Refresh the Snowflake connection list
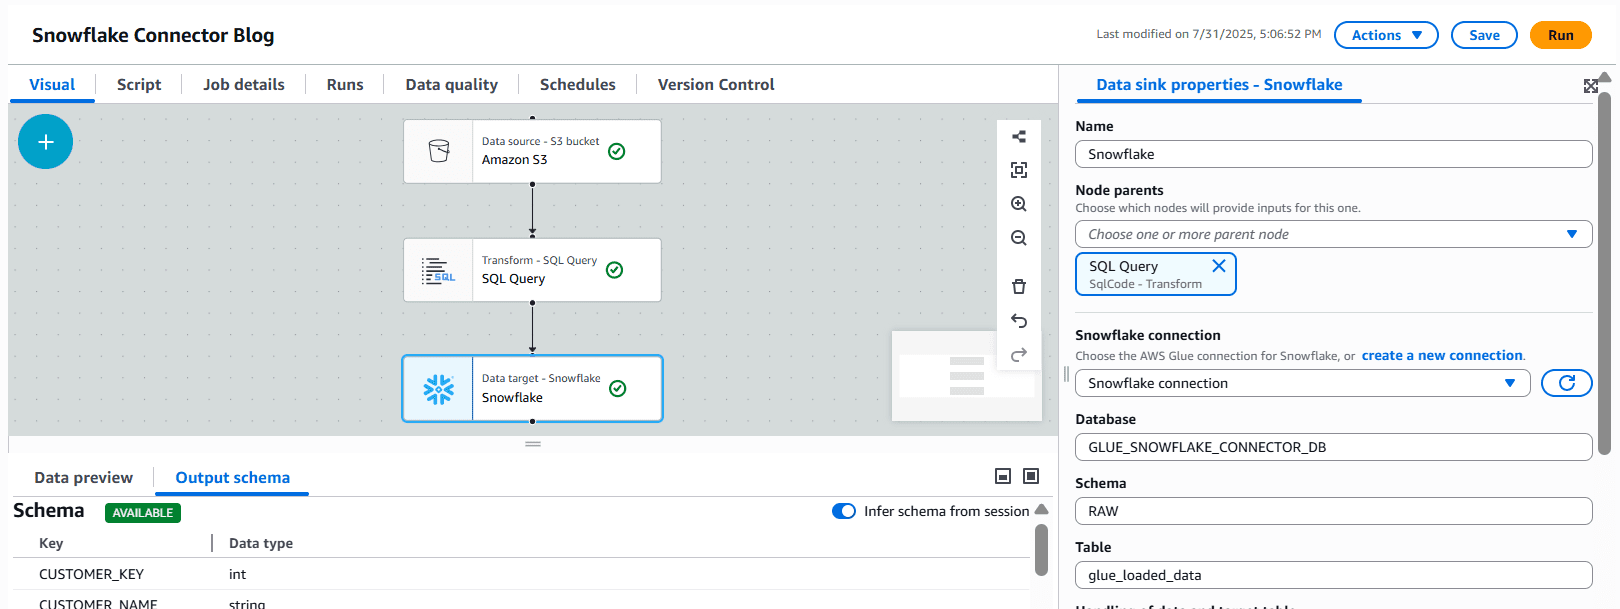1620x609 pixels. [x=1566, y=383]
